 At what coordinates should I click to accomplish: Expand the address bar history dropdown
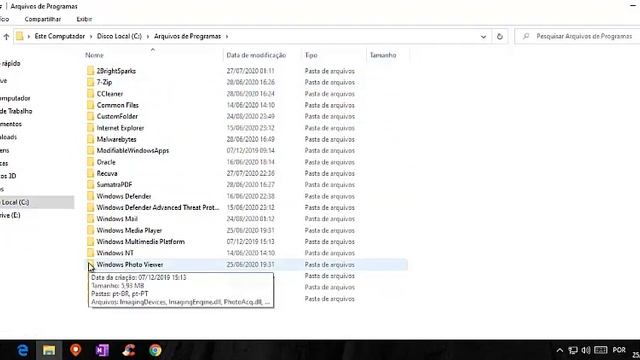[x=483, y=36]
